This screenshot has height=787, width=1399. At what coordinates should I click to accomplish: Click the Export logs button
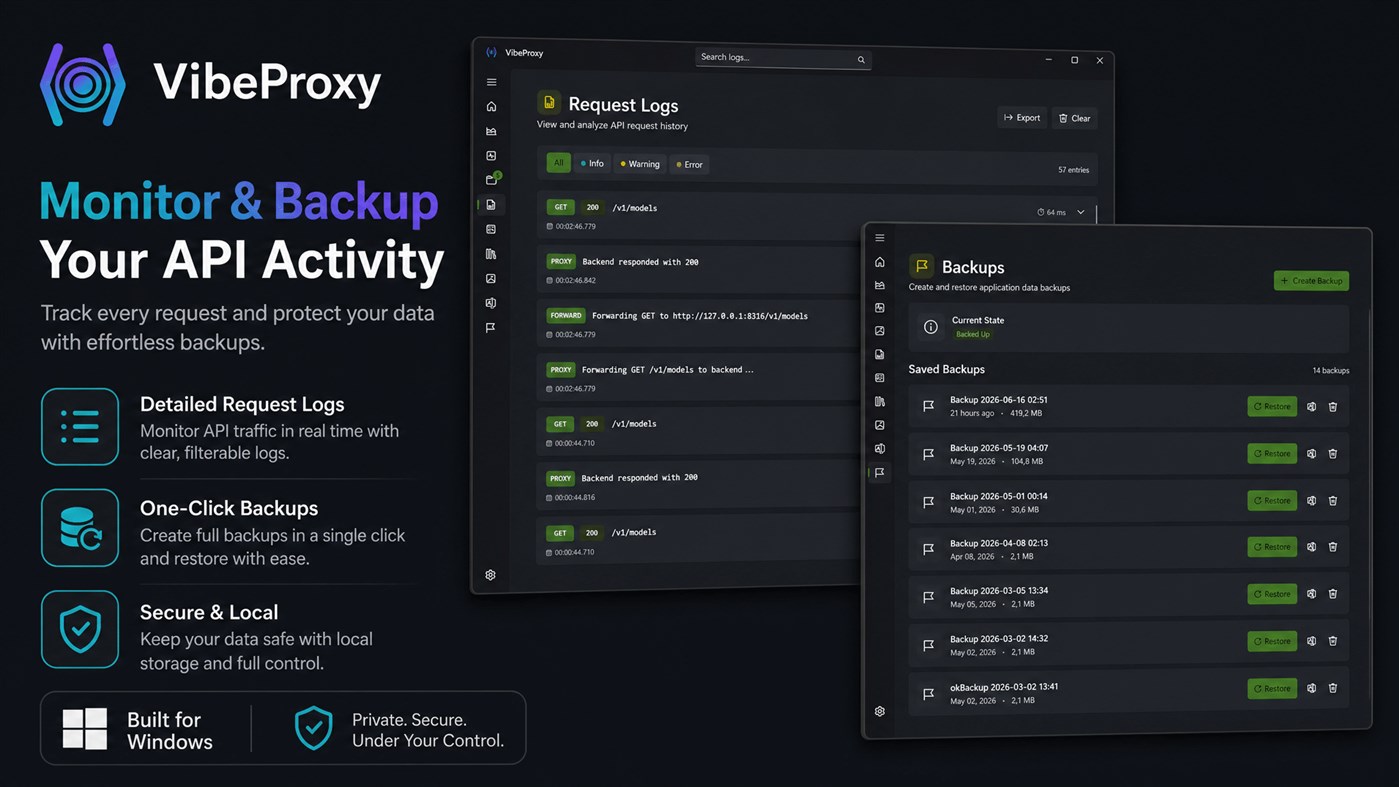pyautogui.click(x=1022, y=118)
